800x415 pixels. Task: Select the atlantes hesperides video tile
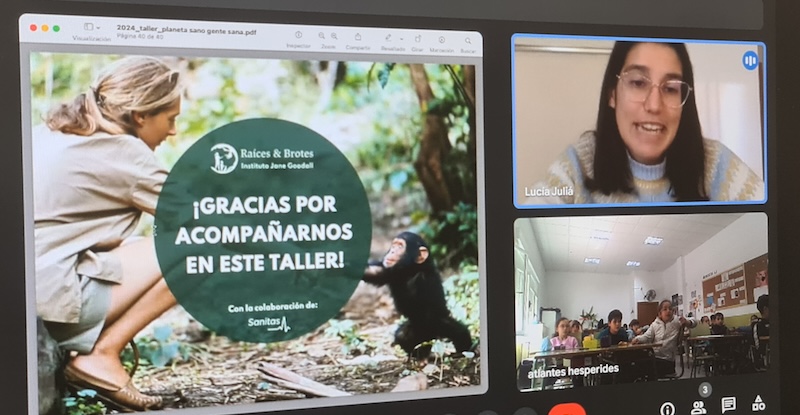pos(641,300)
